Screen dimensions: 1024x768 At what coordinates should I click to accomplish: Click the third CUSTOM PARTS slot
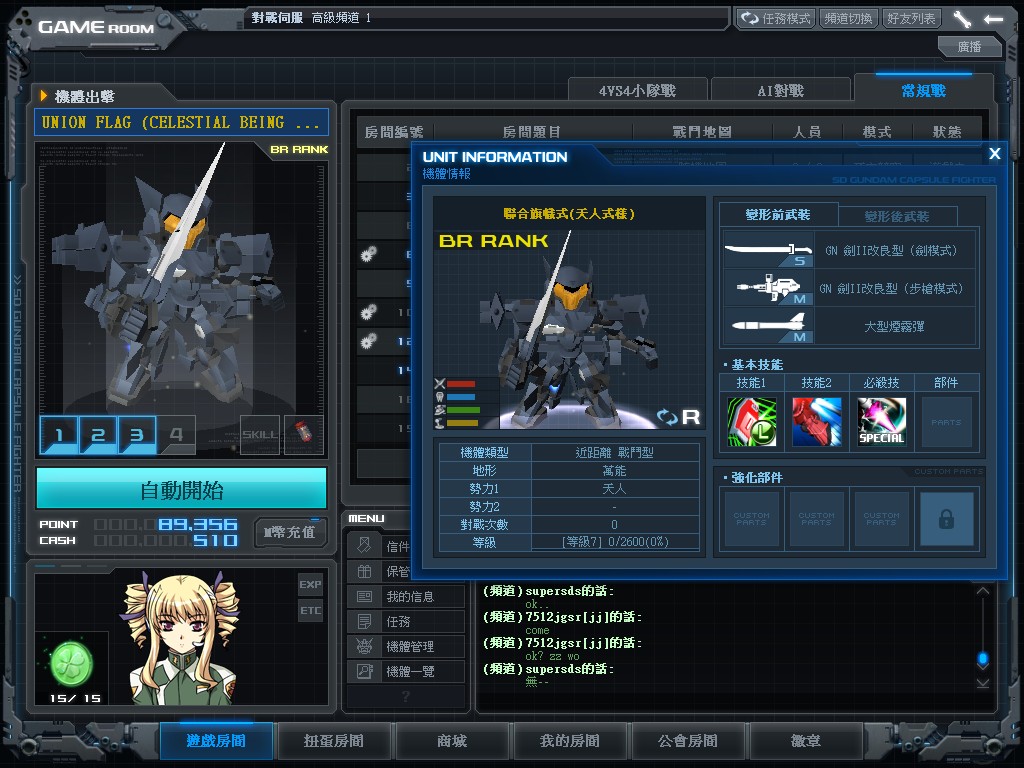click(882, 519)
